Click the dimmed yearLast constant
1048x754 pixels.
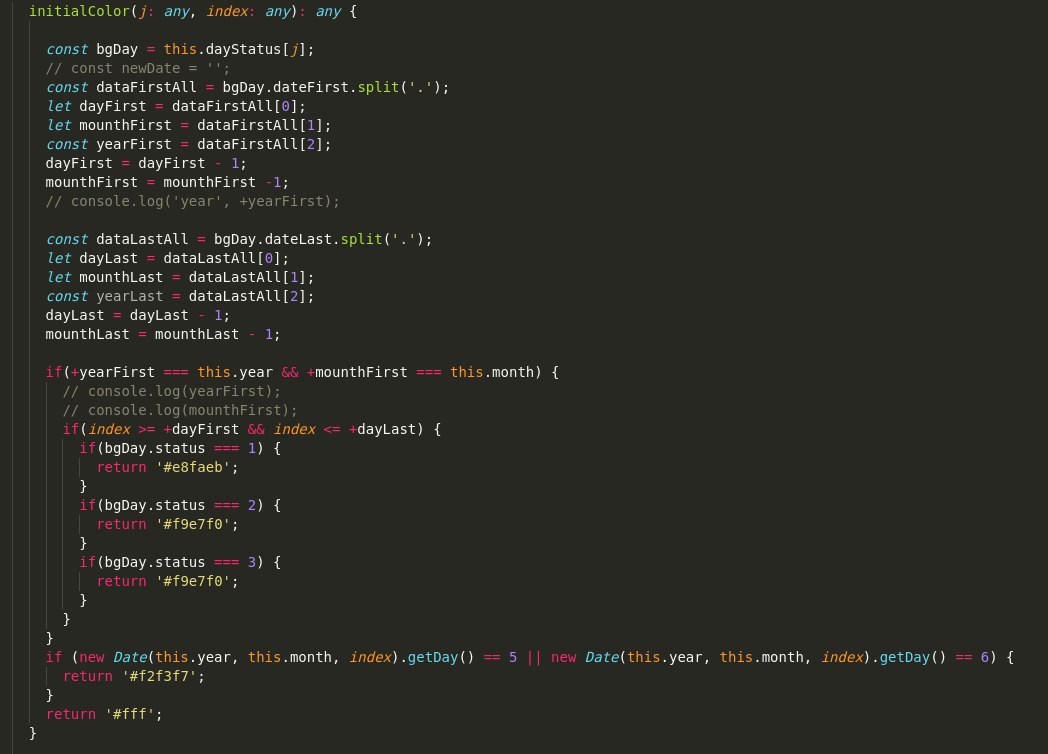[130, 296]
